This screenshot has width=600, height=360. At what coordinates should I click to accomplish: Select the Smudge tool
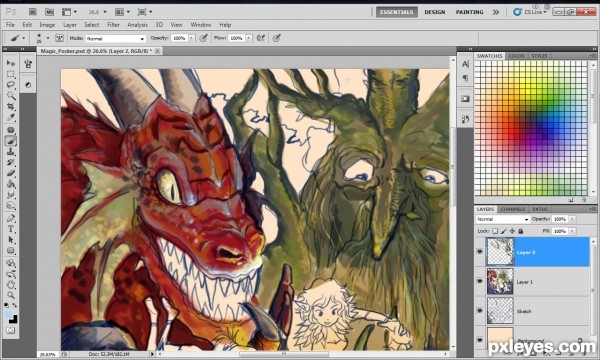[11, 195]
